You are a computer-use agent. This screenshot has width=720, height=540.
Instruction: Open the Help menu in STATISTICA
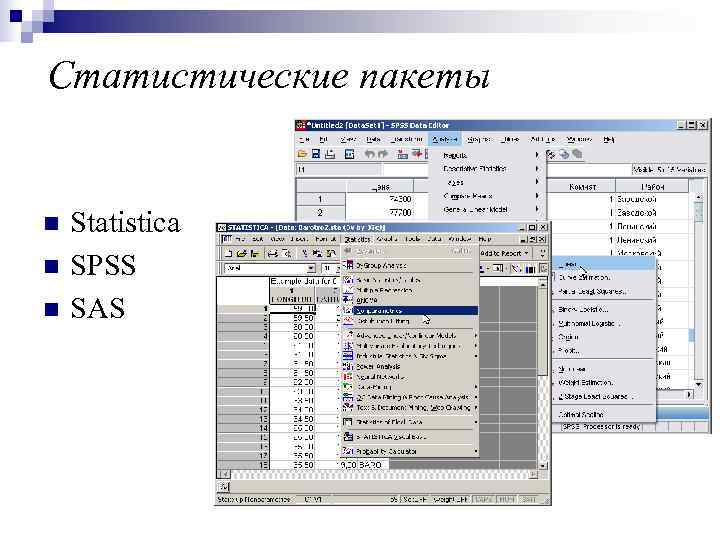click(485, 239)
